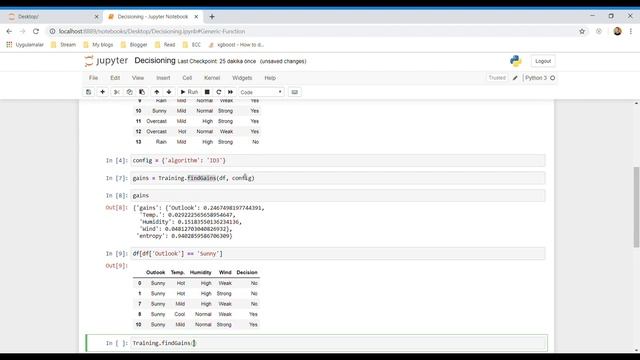
Task: Click the Decision column header in Out[9]
Action: point(247,272)
